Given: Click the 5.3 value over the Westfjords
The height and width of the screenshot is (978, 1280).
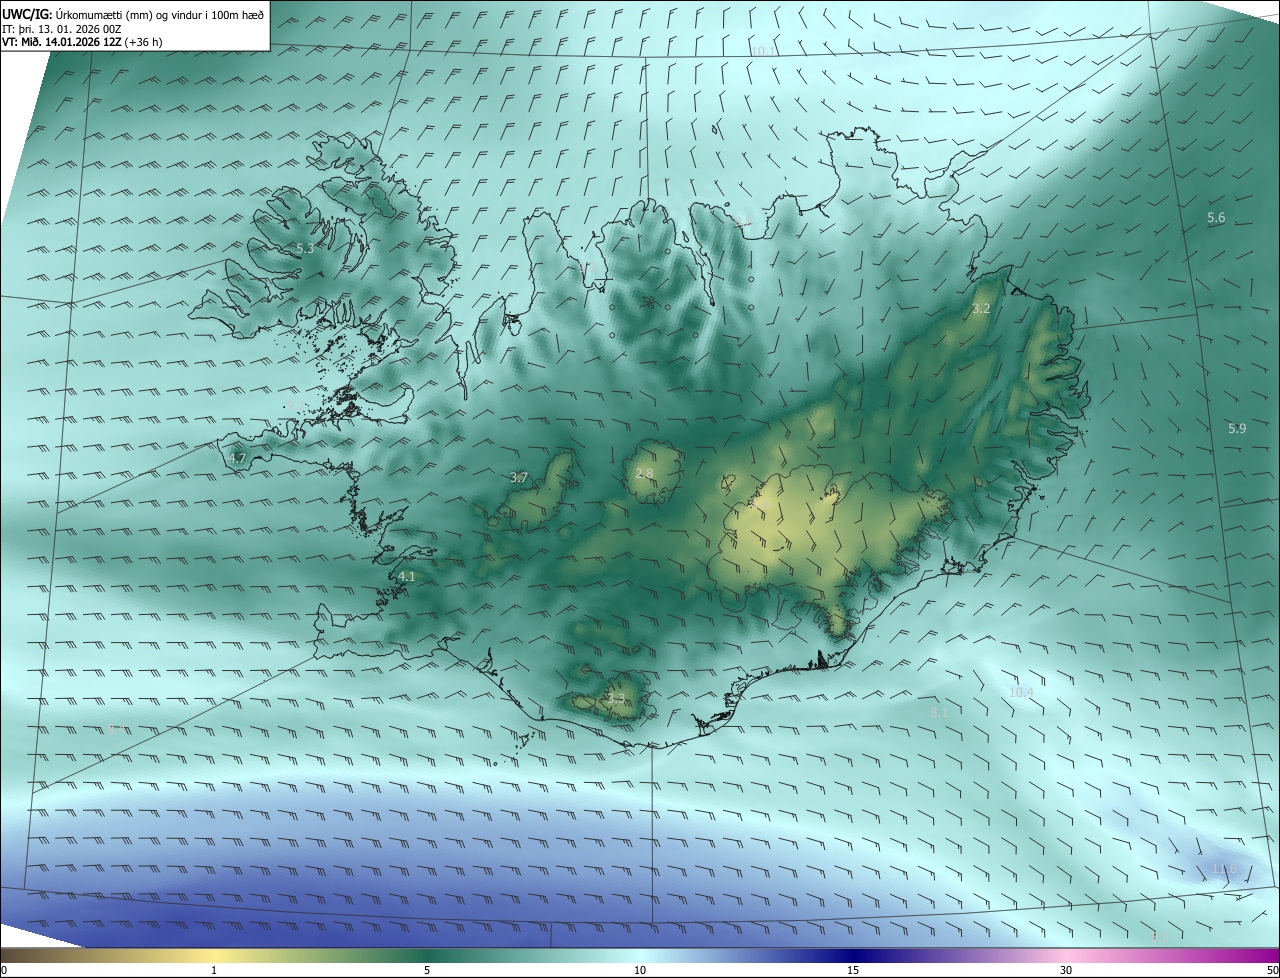Looking at the screenshot, I should (x=305, y=248).
